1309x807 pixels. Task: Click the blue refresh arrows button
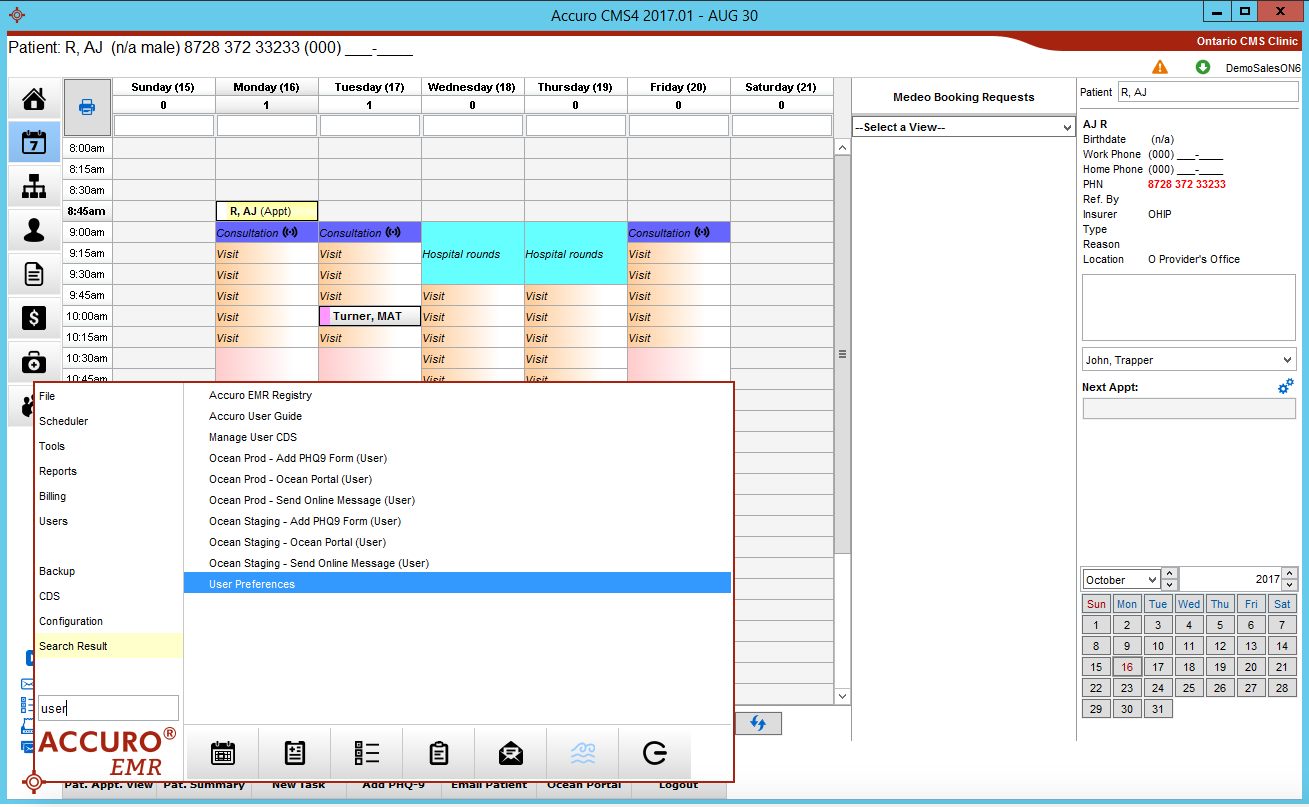click(x=758, y=723)
